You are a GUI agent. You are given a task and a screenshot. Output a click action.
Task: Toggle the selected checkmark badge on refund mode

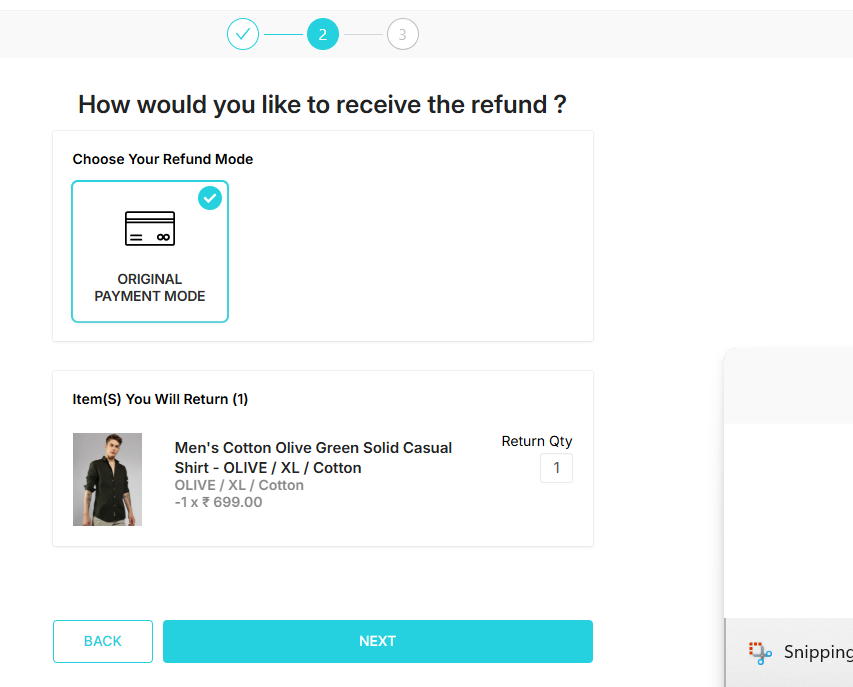point(210,197)
